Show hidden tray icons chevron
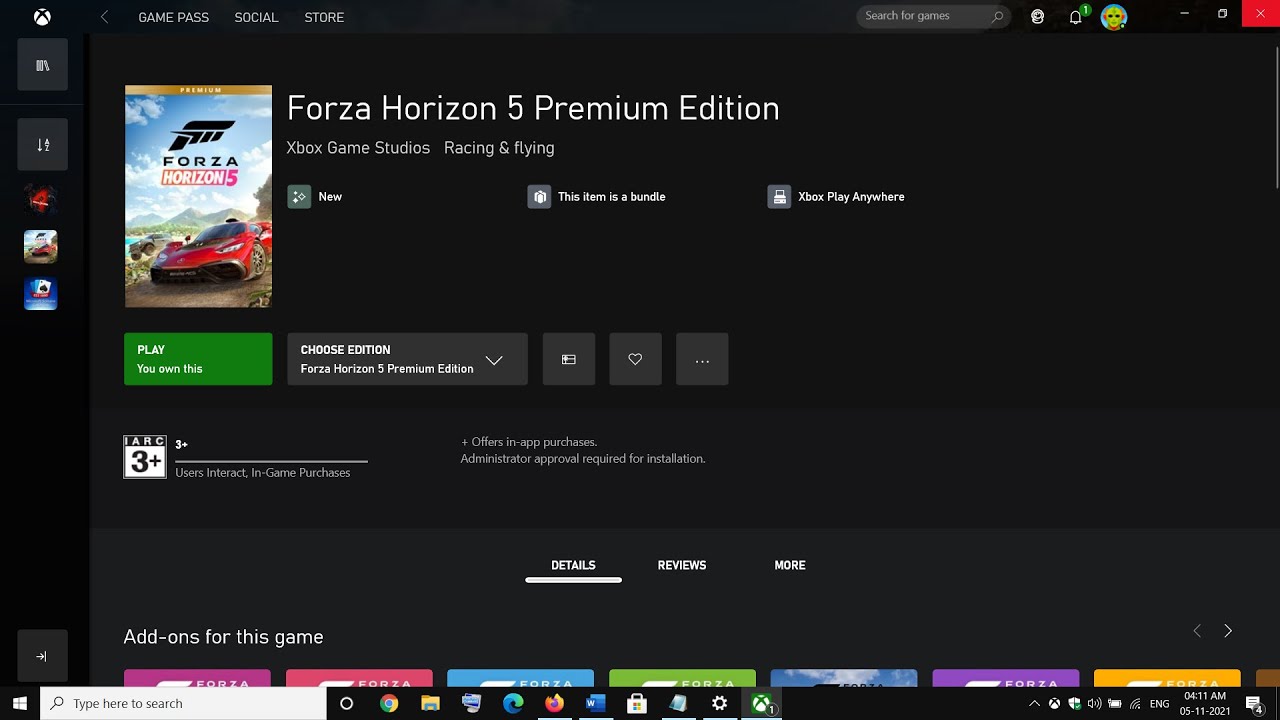 pyautogui.click(x=1035, y=704)
